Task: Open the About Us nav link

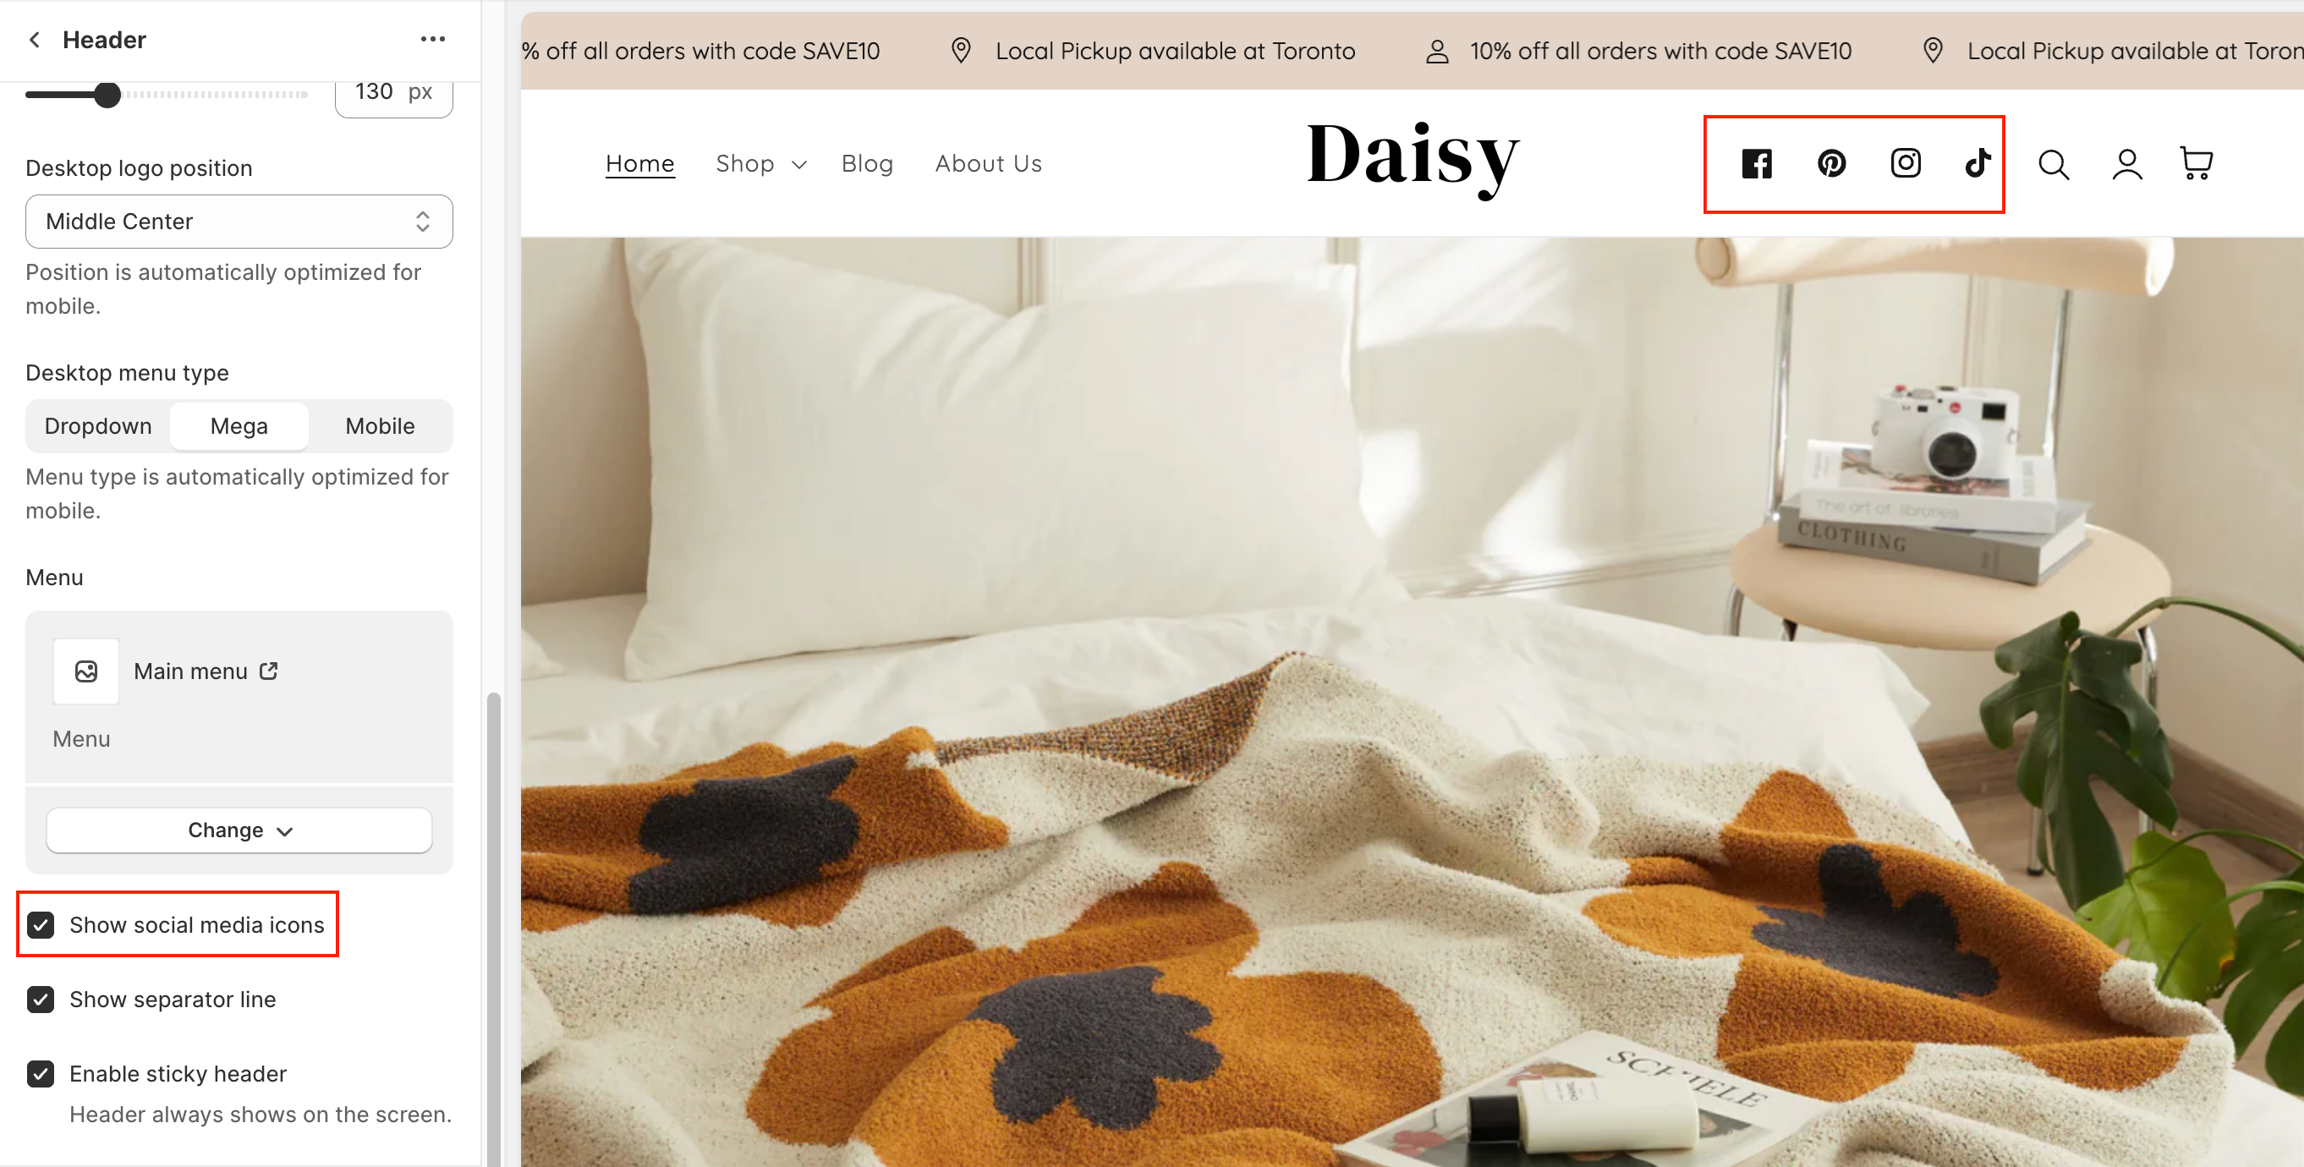Action: point(988,163)
